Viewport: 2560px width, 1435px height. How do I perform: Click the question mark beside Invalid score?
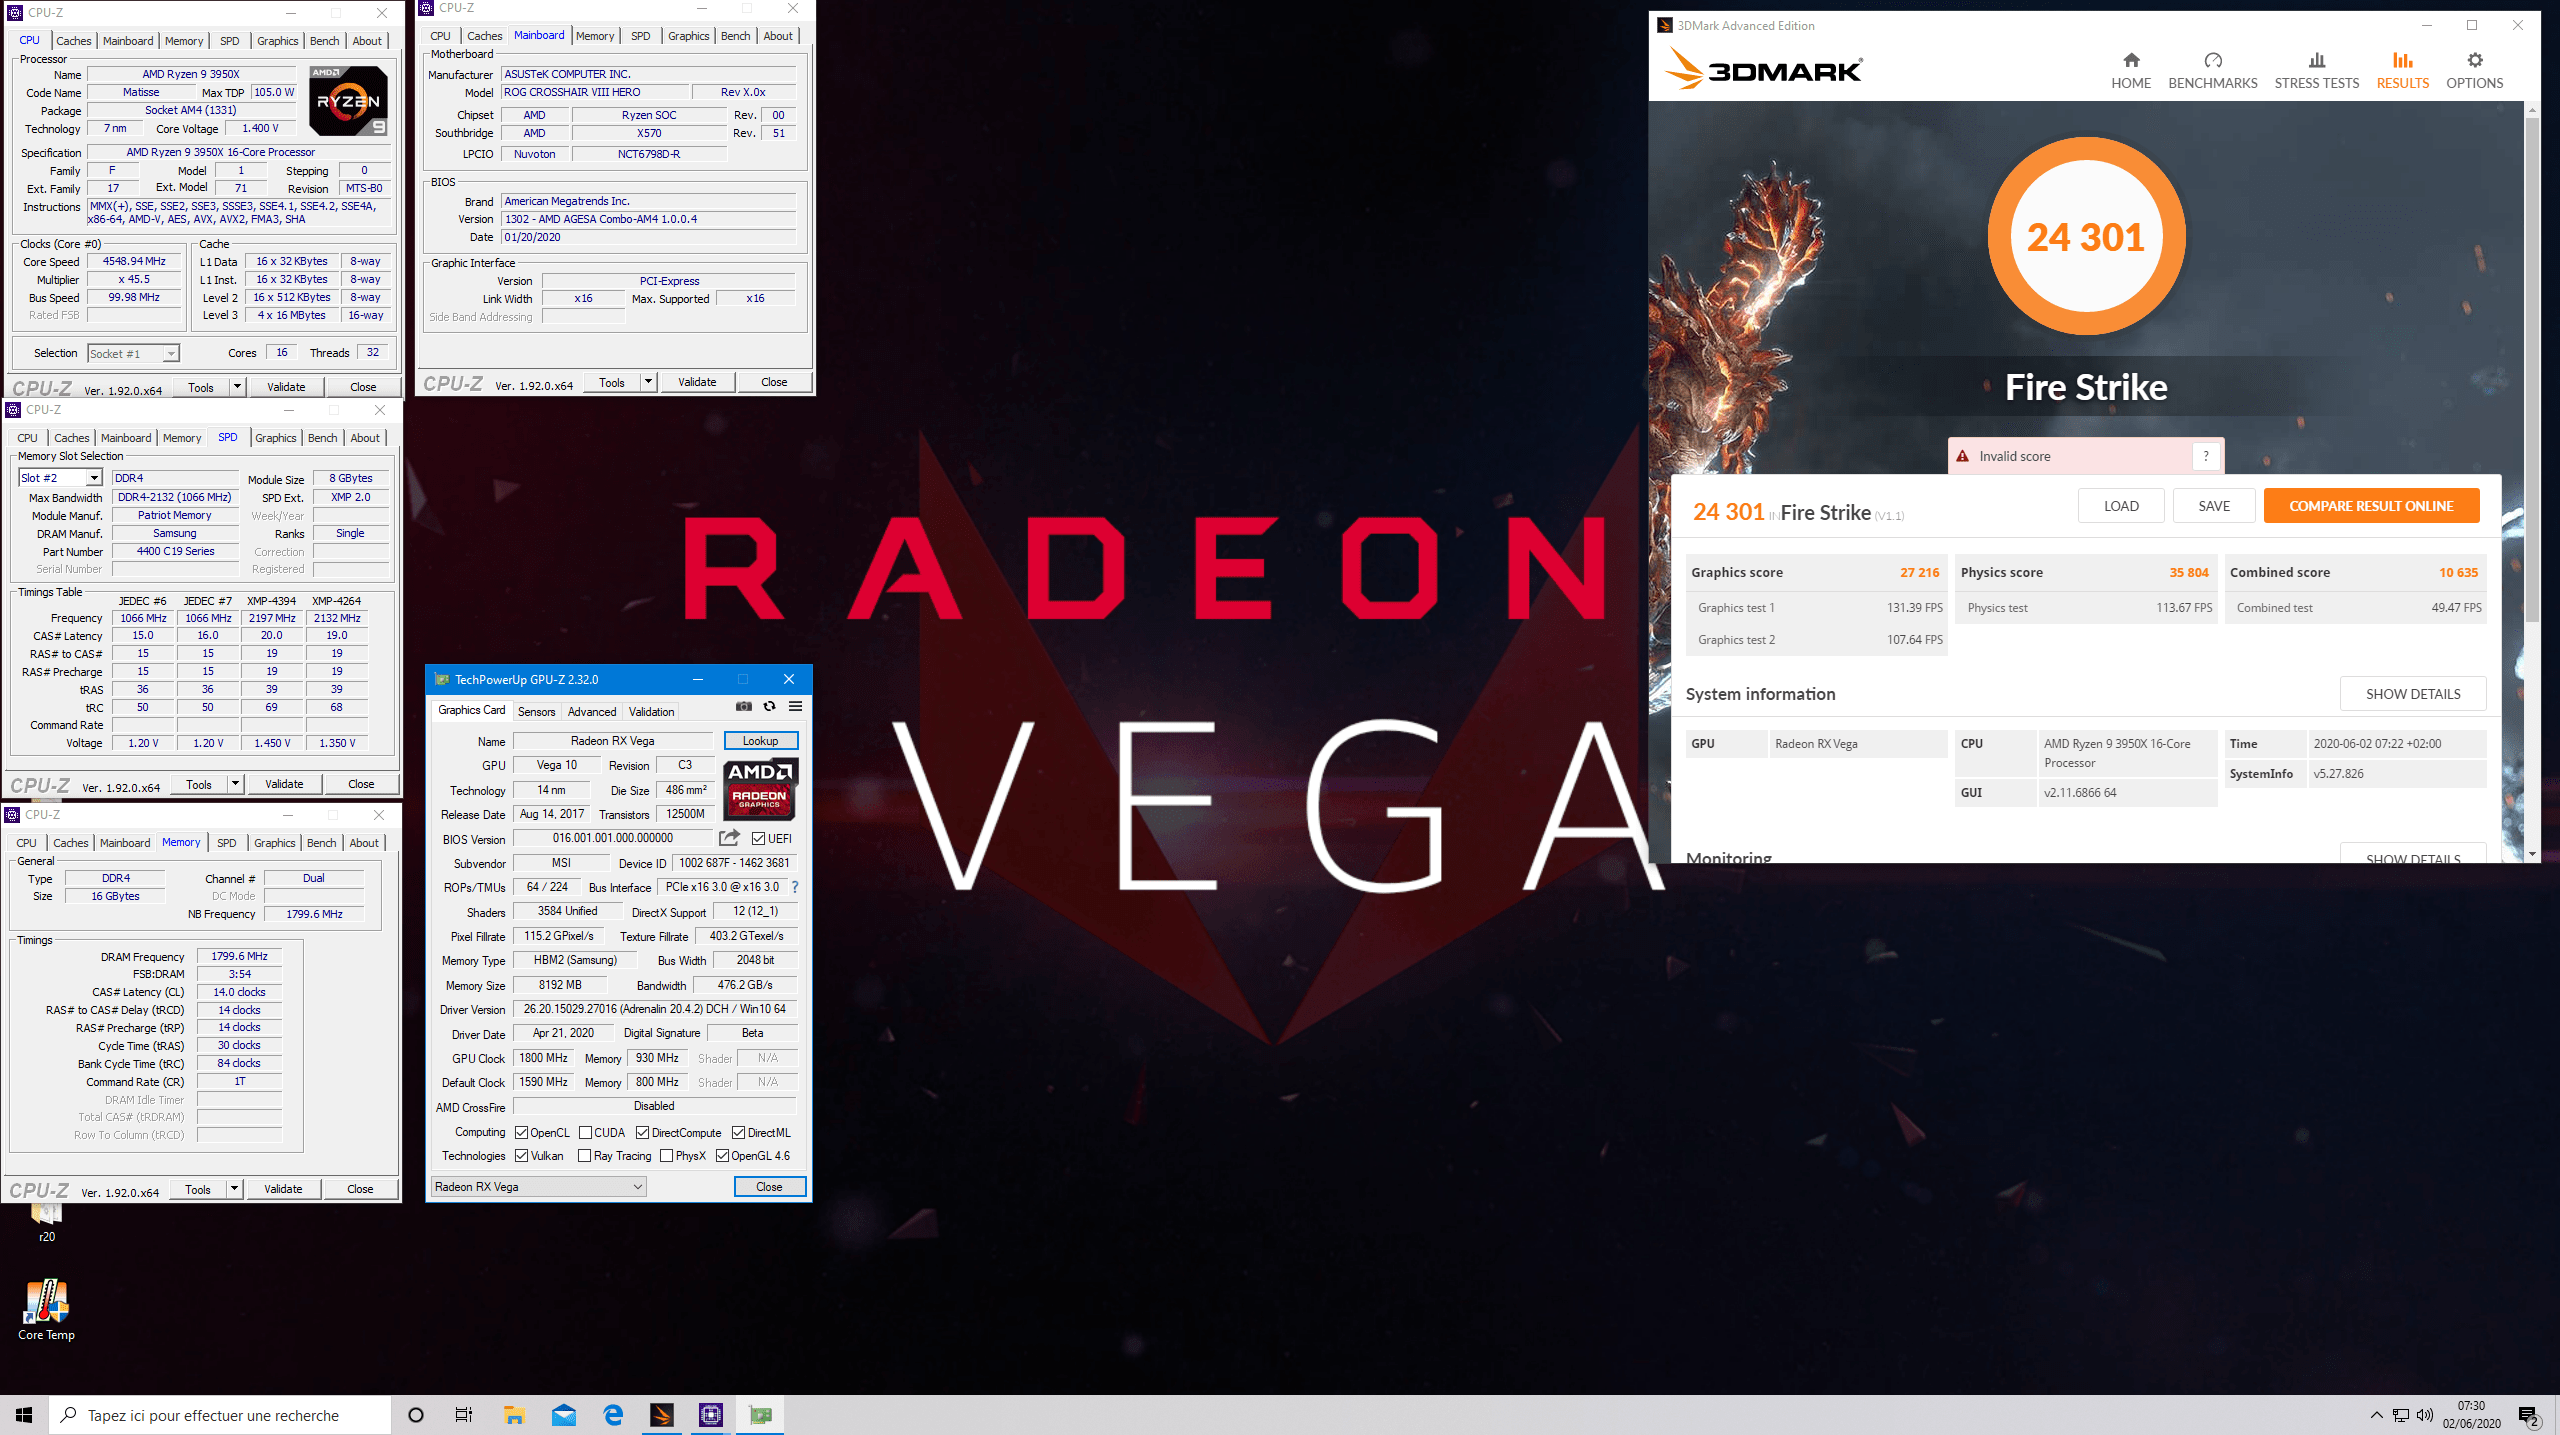(x=2206, y=456)
